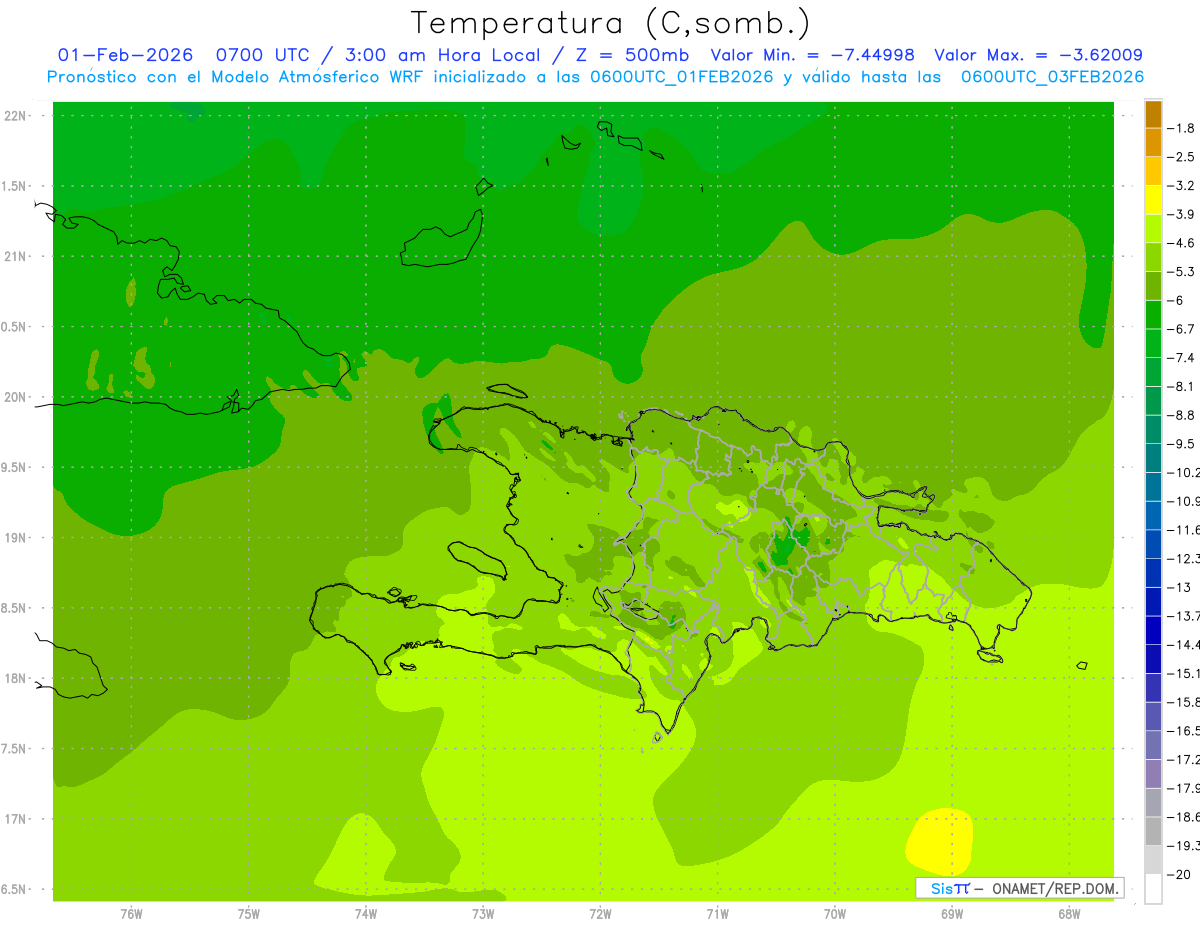Click the '-3.2' color scale label
This screenshot has height=927, width=1200.
pos(1182,186)
